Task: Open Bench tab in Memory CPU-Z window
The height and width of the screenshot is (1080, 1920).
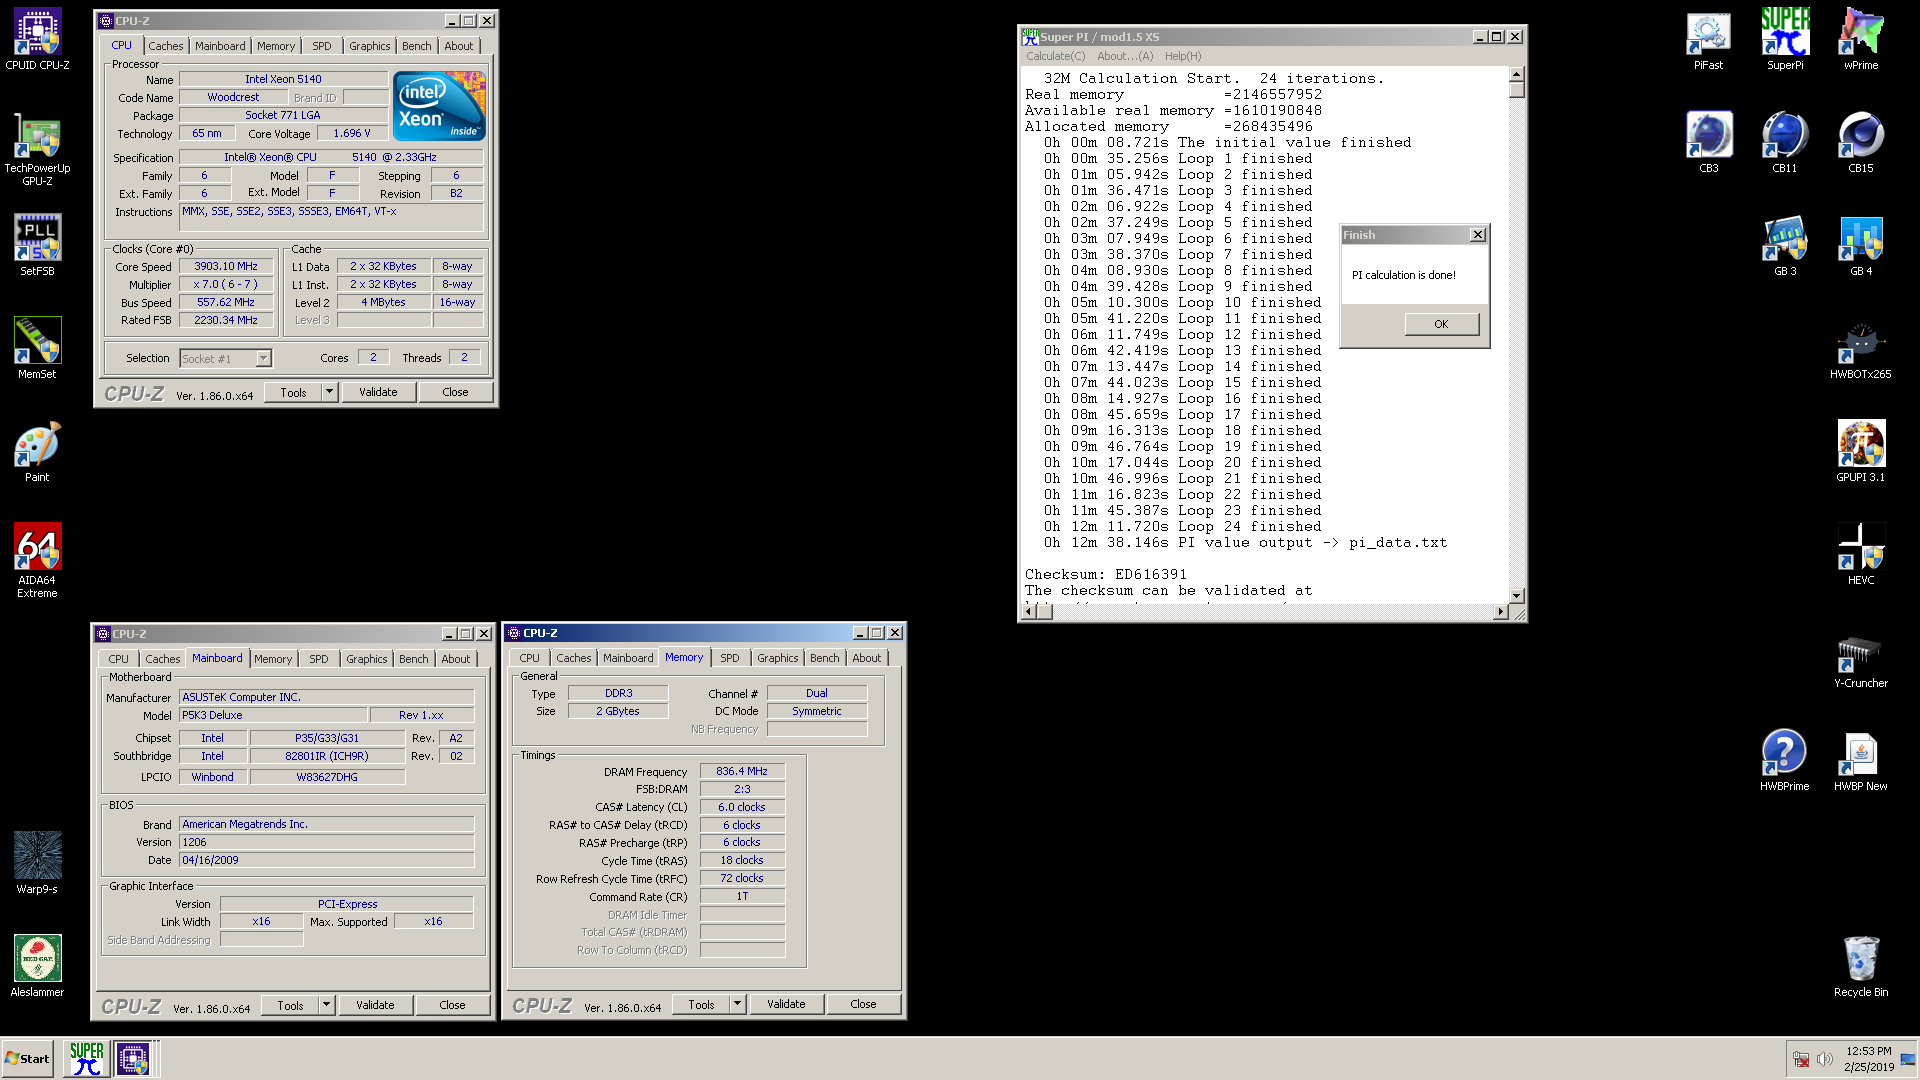Action: click(825, 658)
